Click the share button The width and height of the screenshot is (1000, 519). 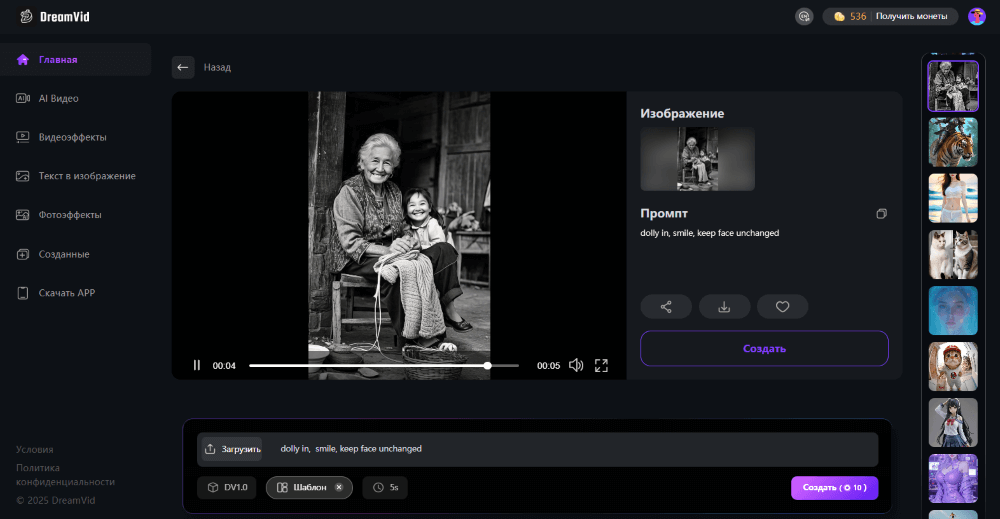click(x=666, y=307)
